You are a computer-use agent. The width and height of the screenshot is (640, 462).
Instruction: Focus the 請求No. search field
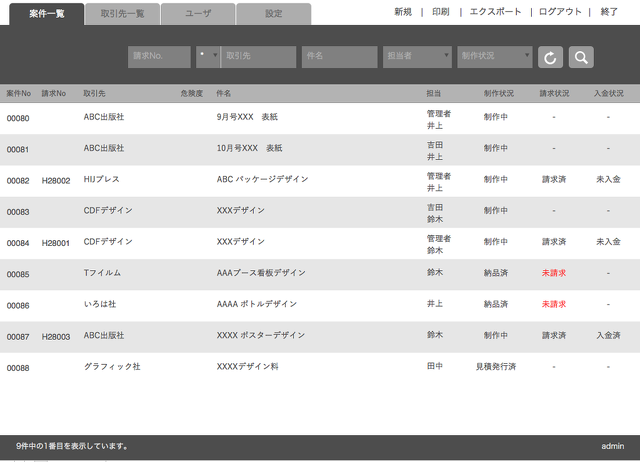tap(159, 57)
